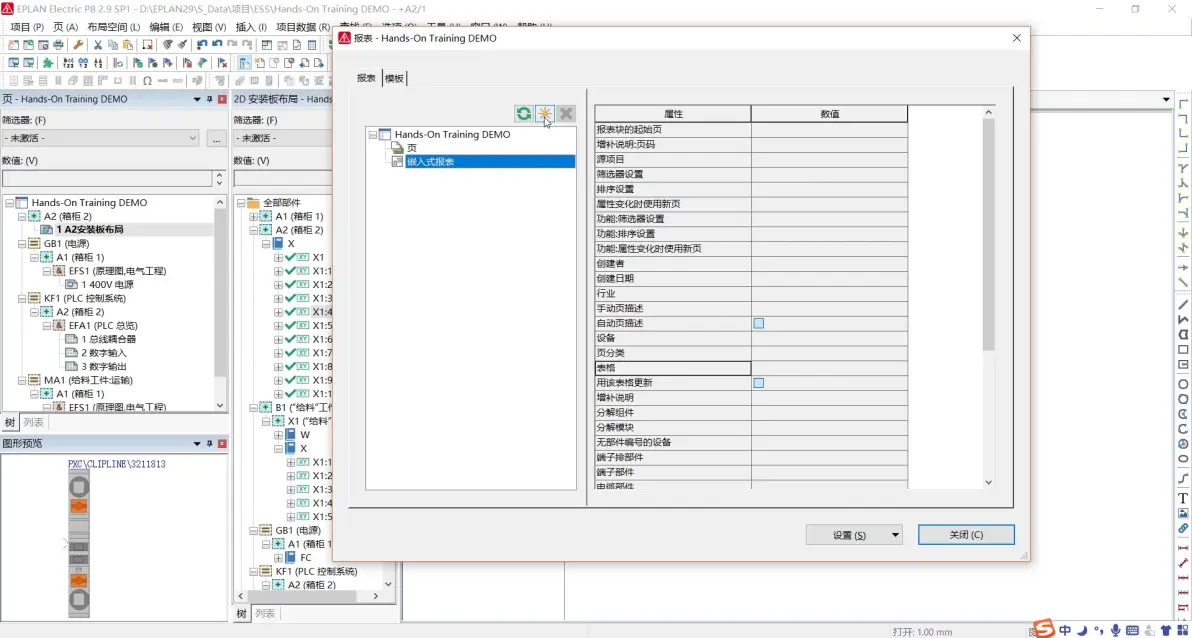
Task: Select the Text T tool in right toolbar
Action: tap(1183, 498)
